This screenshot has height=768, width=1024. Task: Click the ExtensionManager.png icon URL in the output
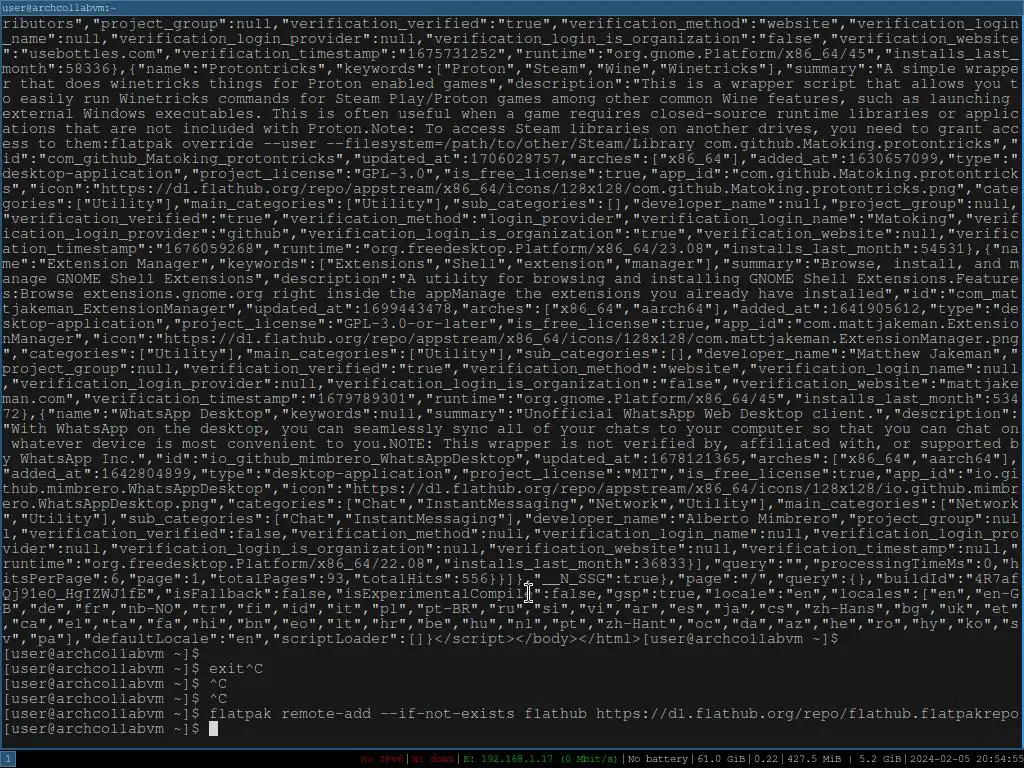coord(590,339)
